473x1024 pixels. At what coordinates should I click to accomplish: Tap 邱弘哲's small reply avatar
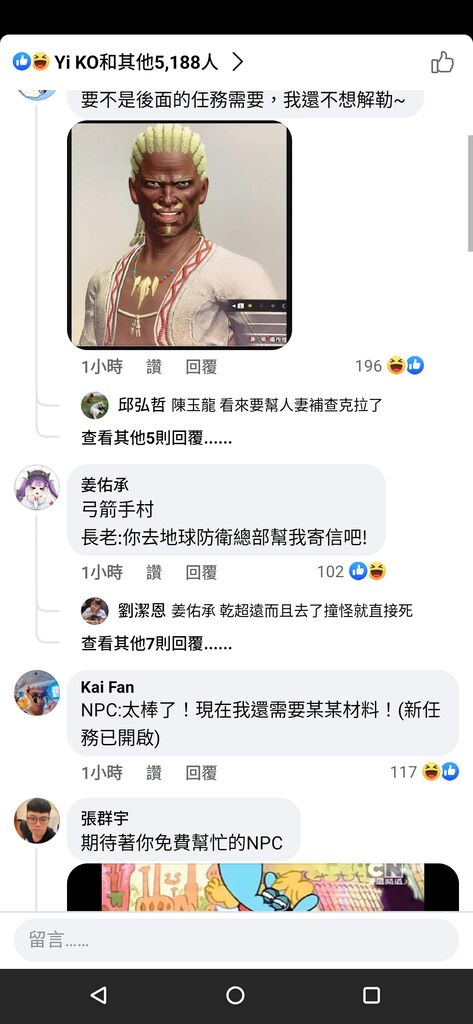coord(95,406)
